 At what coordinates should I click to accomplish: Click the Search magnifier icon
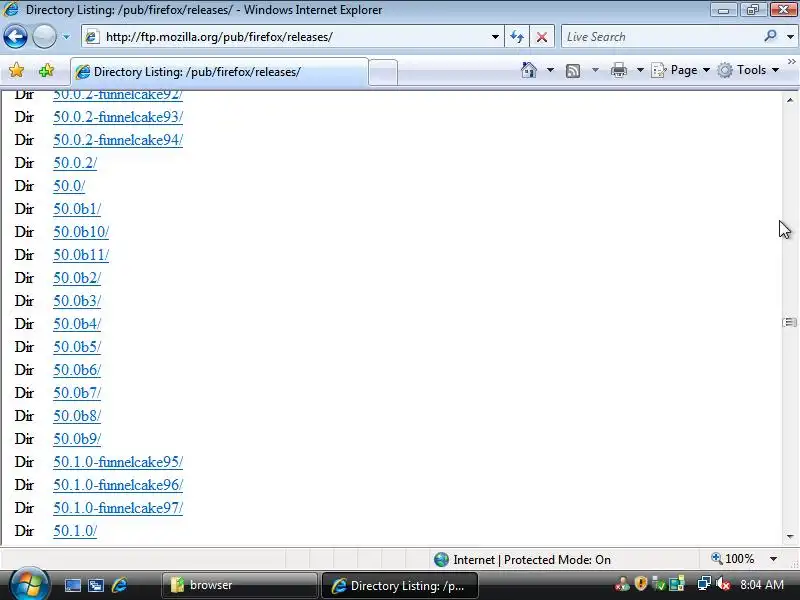770,36
